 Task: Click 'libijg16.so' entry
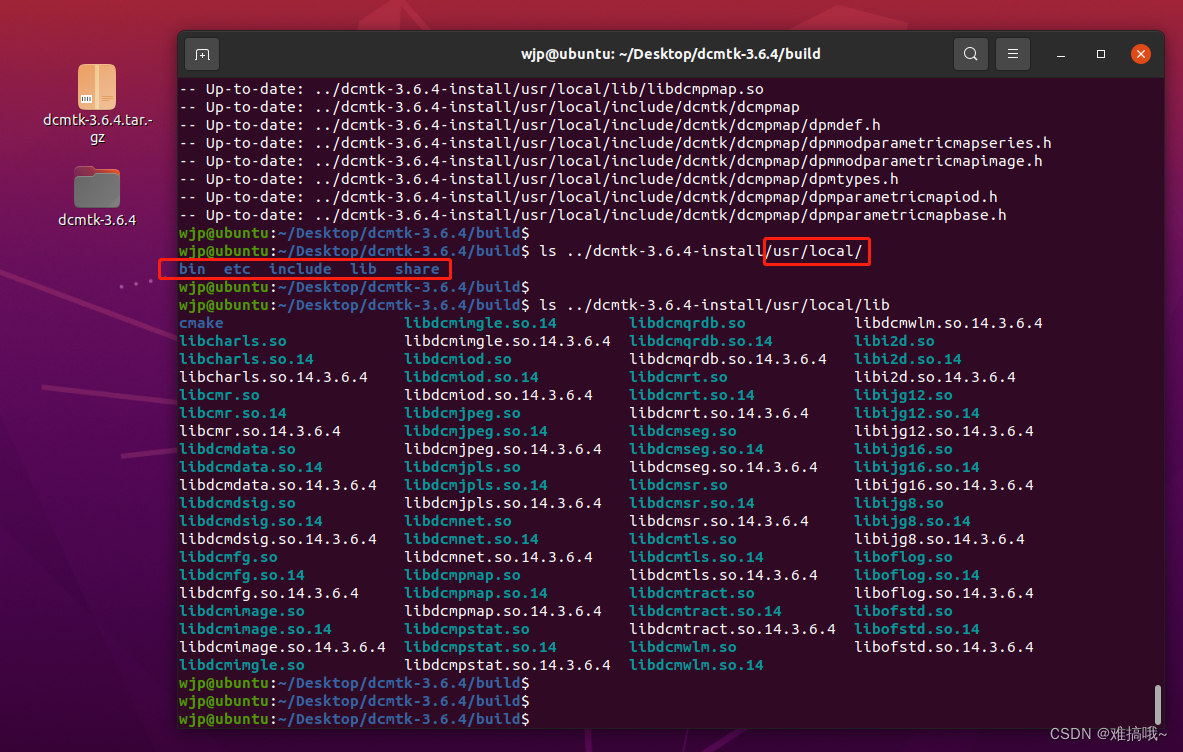point(903,450)
